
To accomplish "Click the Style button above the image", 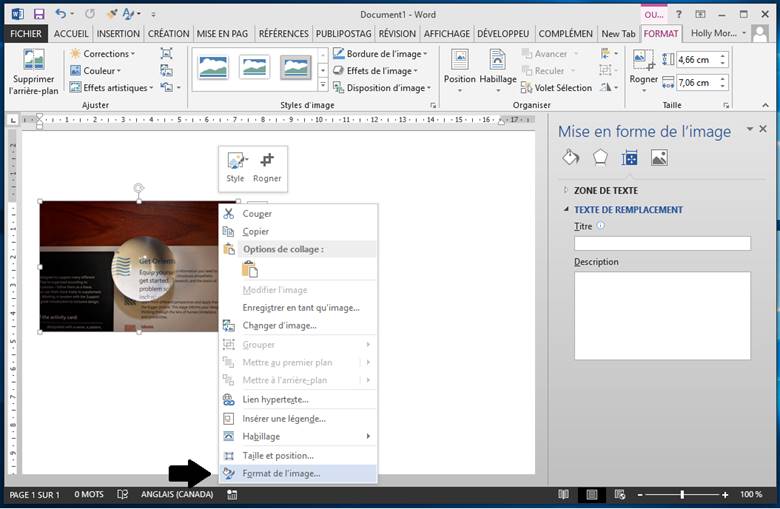I will (x=235, y=167).
